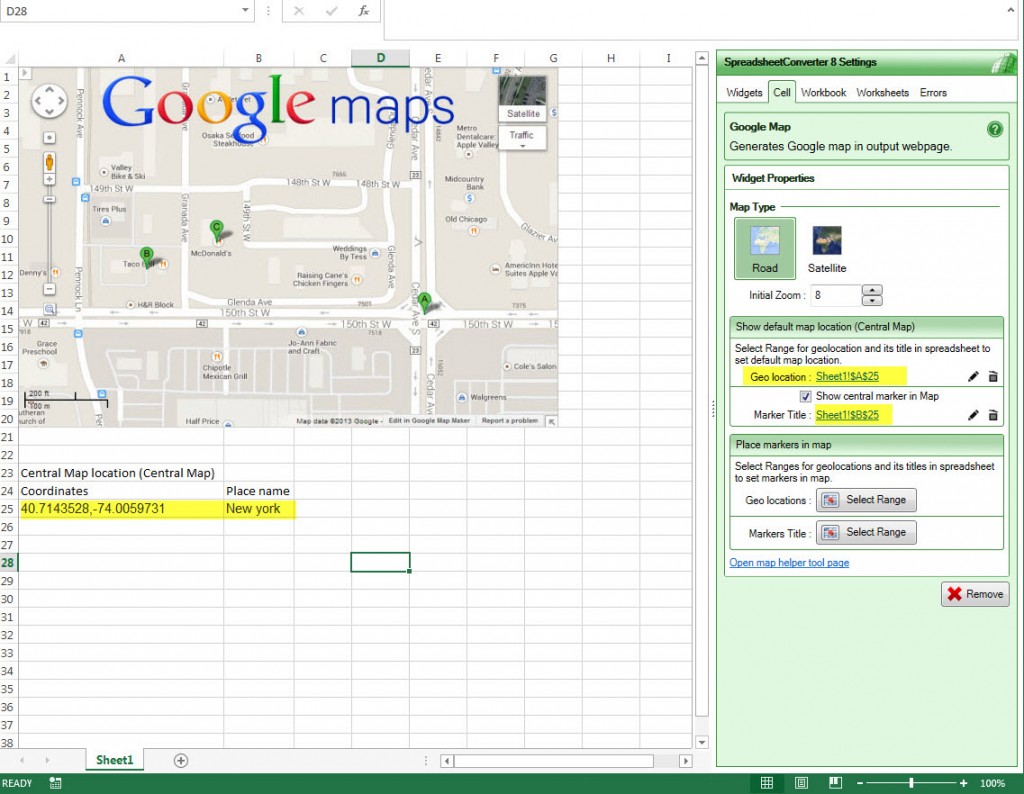Screen dimensions: 1024x794
Task: Select the Road map type
Action: pyautogui.click(x=764, y=248)
